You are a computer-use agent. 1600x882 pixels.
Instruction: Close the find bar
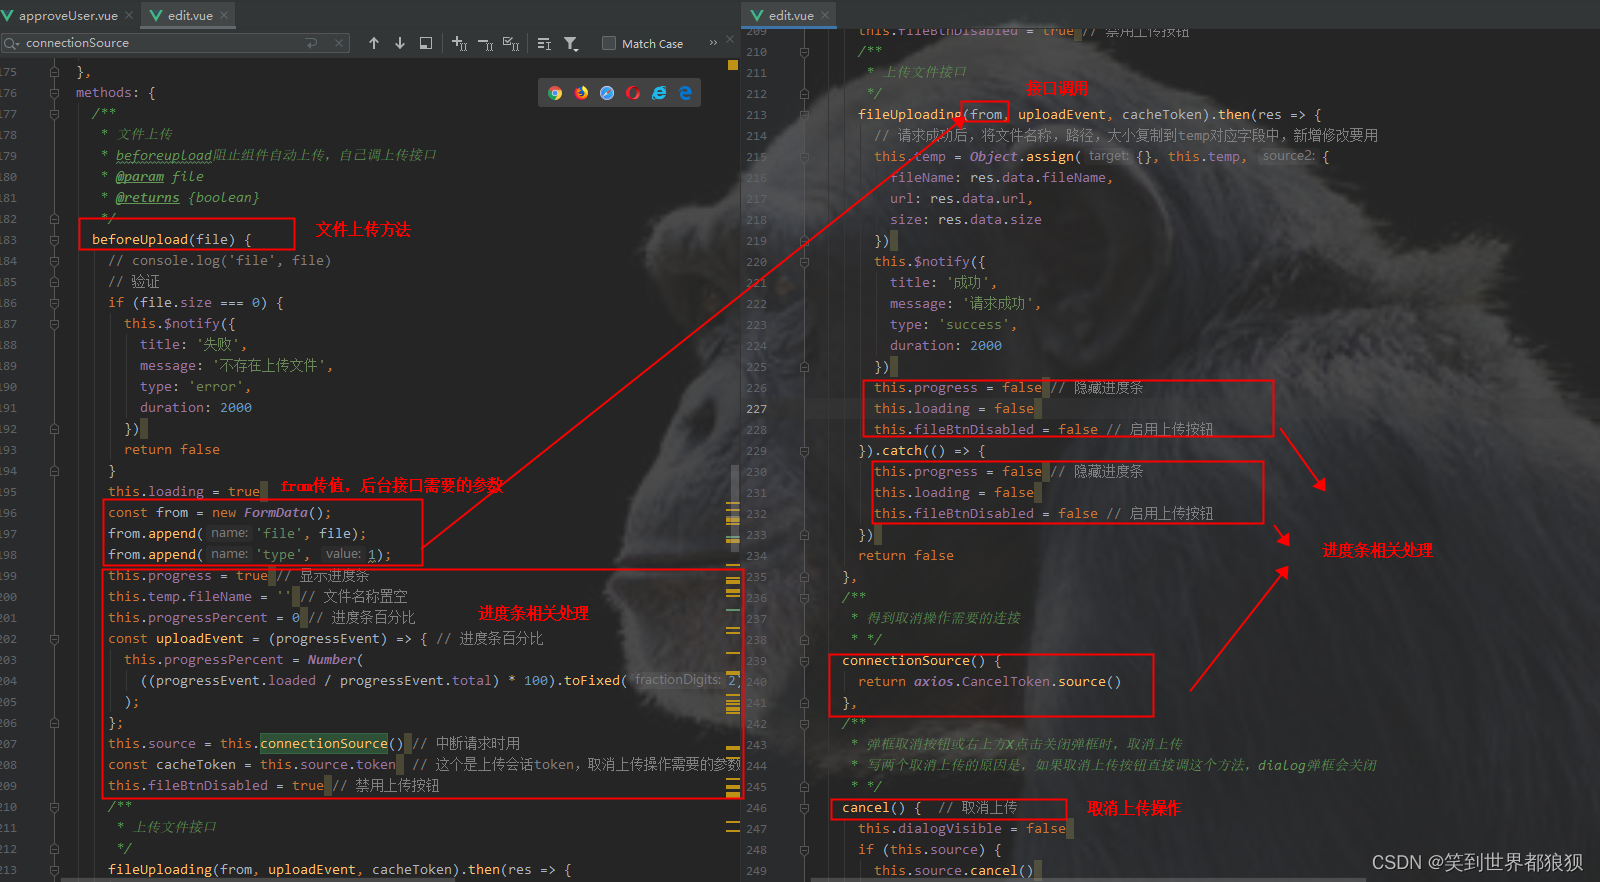[731, 39]
